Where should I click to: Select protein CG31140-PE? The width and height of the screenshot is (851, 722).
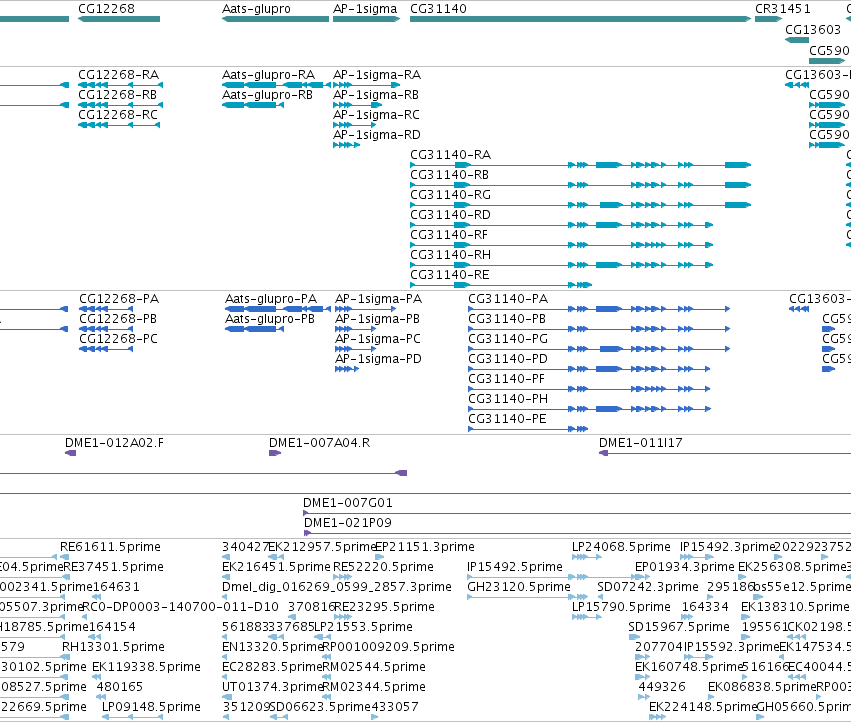(x=507, y=419)
